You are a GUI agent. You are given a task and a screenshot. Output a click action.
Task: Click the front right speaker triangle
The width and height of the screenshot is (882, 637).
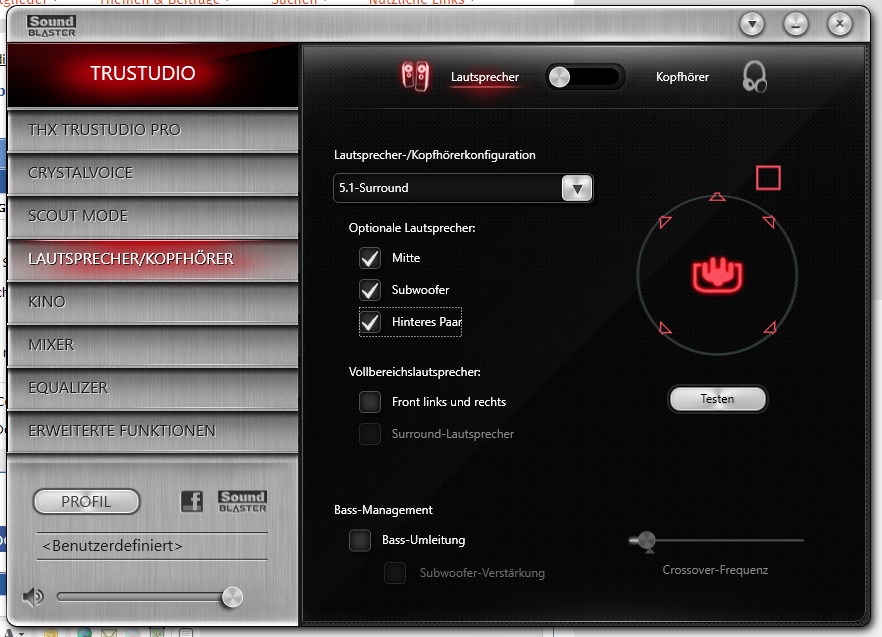point(769,221)
